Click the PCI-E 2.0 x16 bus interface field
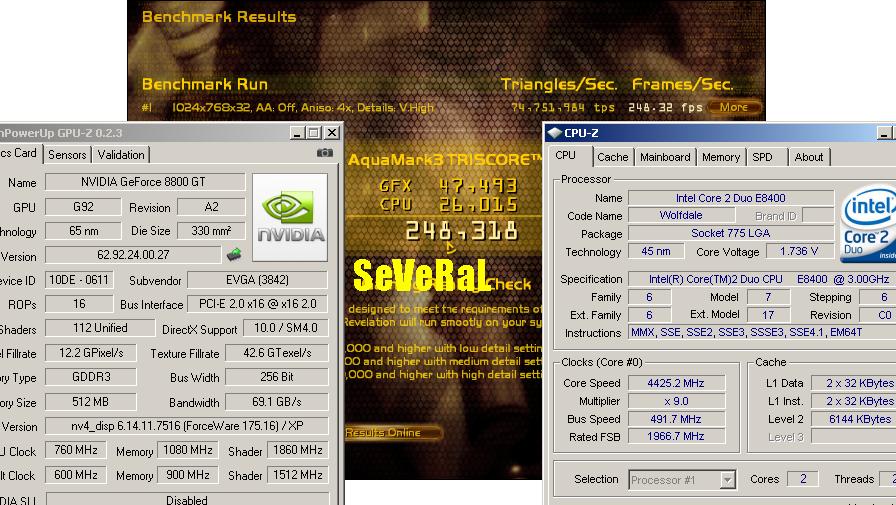This screenshot has width=896, height=505. point(258,304)
